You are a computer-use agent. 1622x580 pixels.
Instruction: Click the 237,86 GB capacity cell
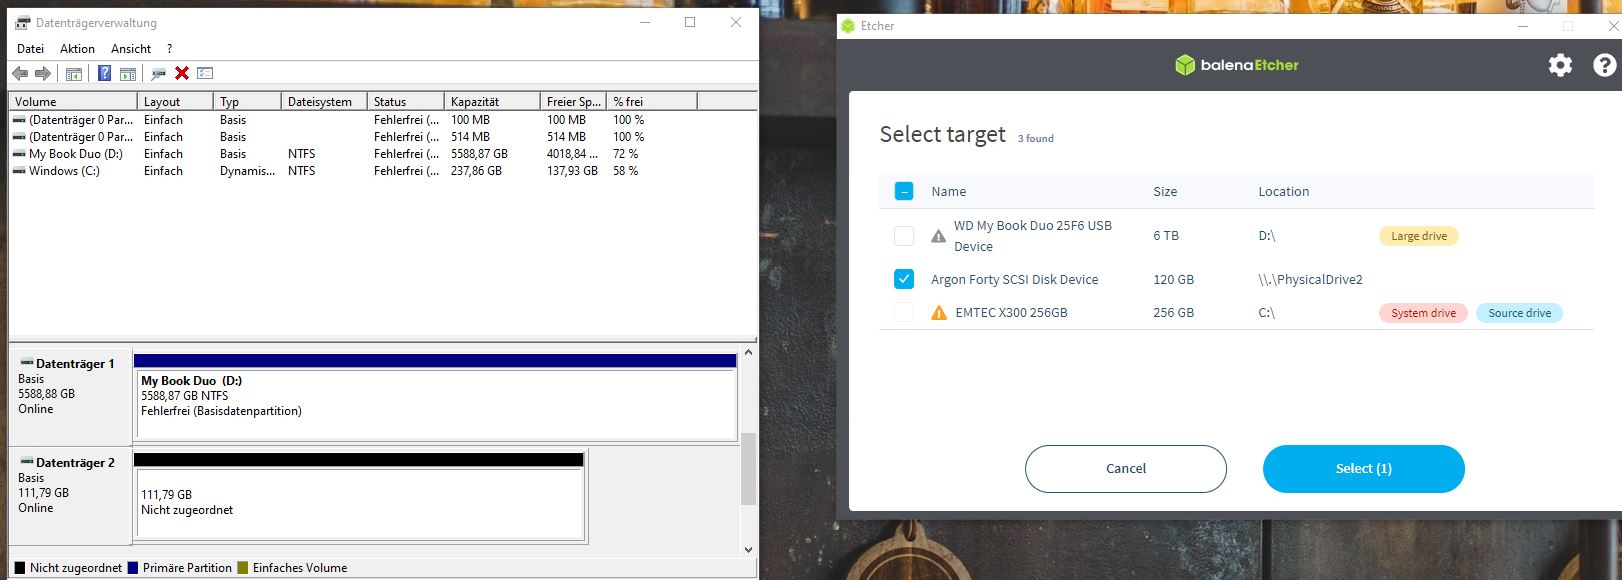coord(476,171)
